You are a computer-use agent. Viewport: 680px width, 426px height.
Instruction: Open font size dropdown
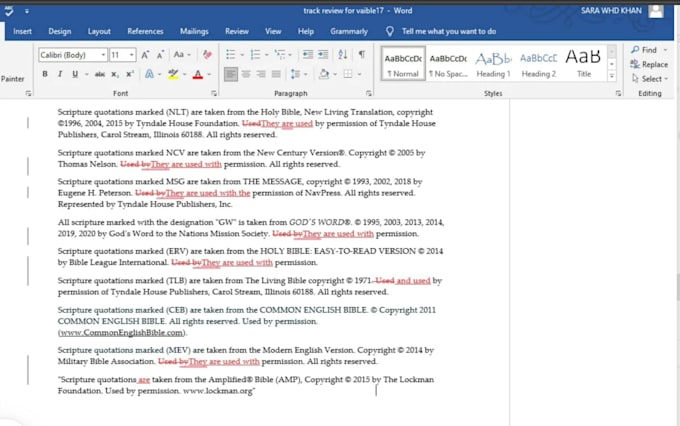point(131,55)
